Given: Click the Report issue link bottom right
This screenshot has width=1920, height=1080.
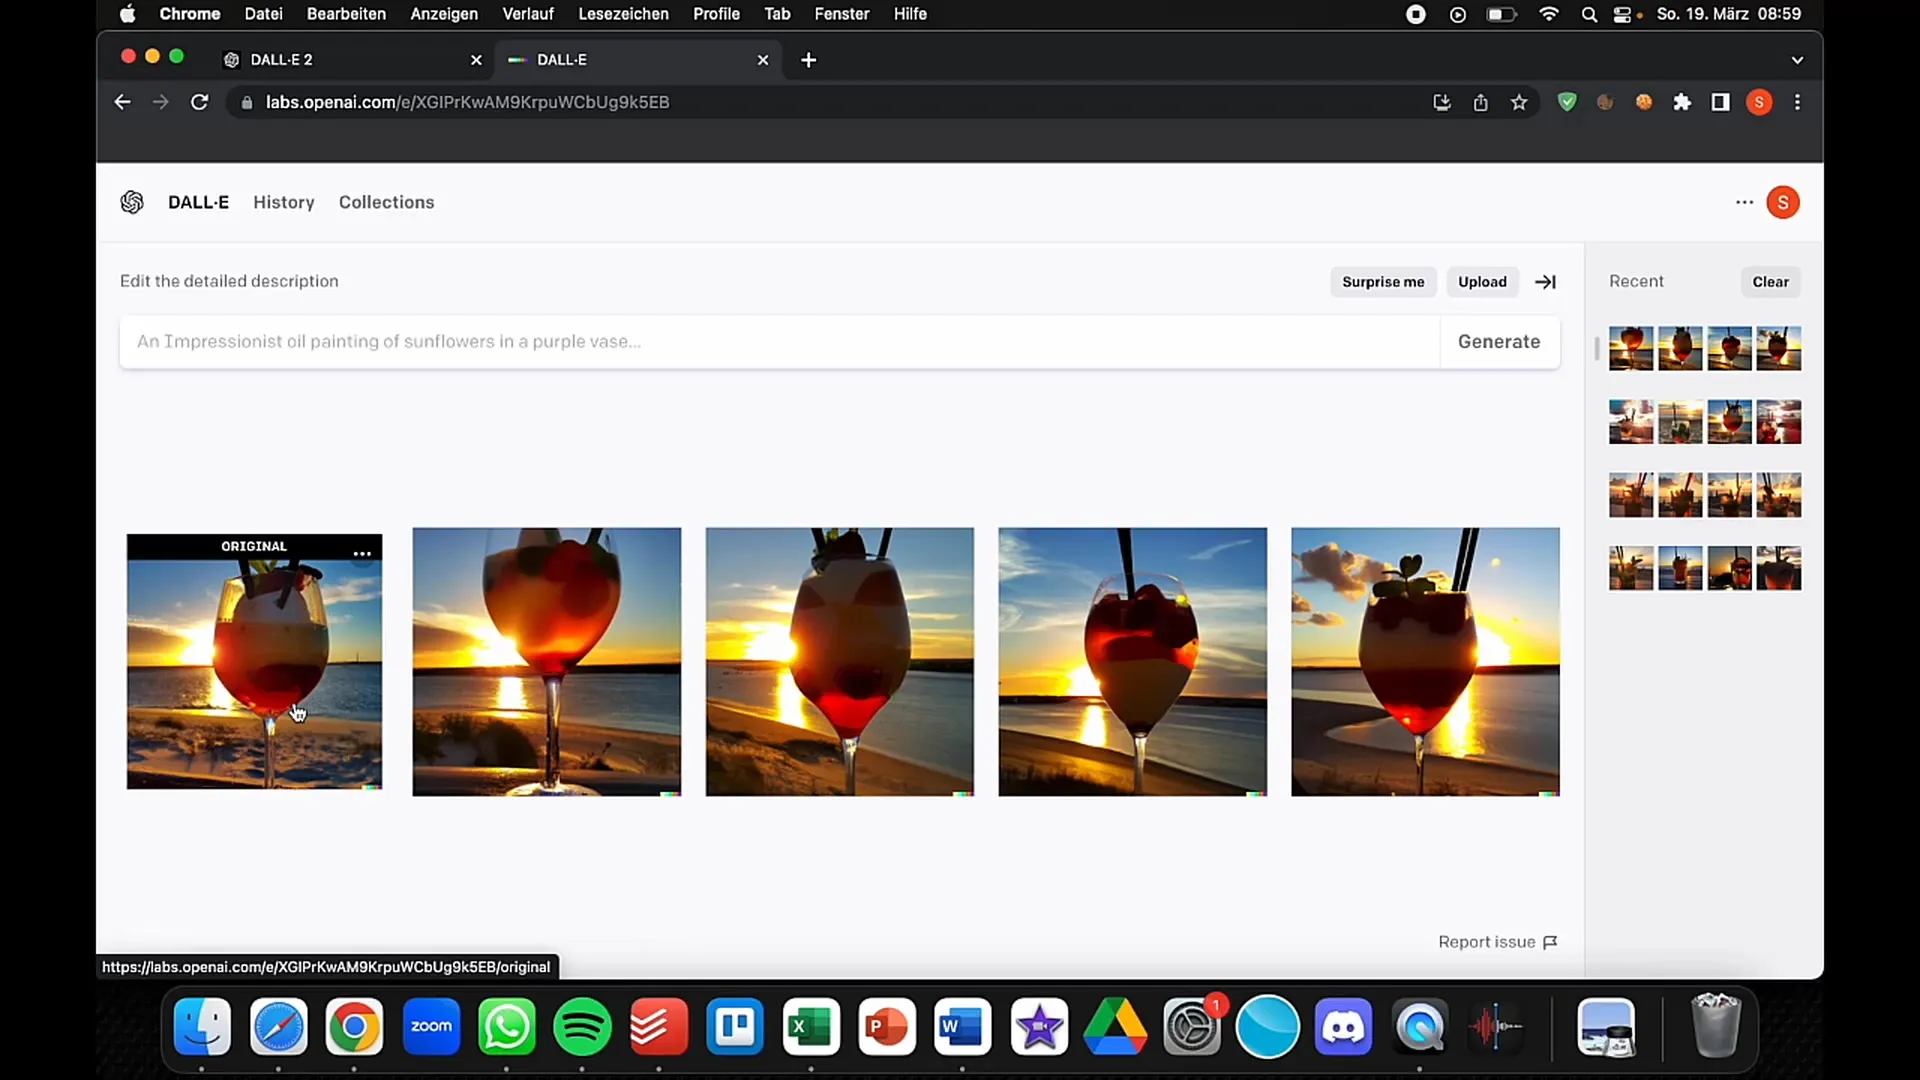Looking at the screenshot, I should coord(1497,940).
